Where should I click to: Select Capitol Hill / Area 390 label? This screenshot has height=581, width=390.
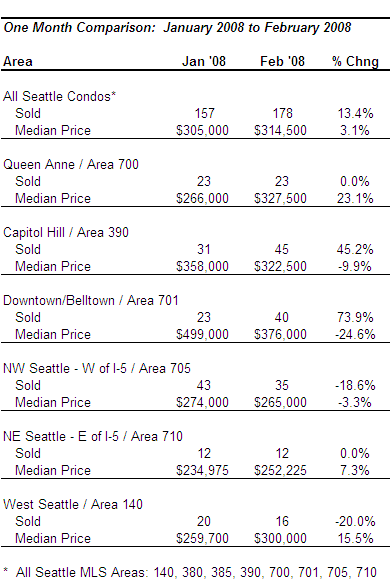66,233
